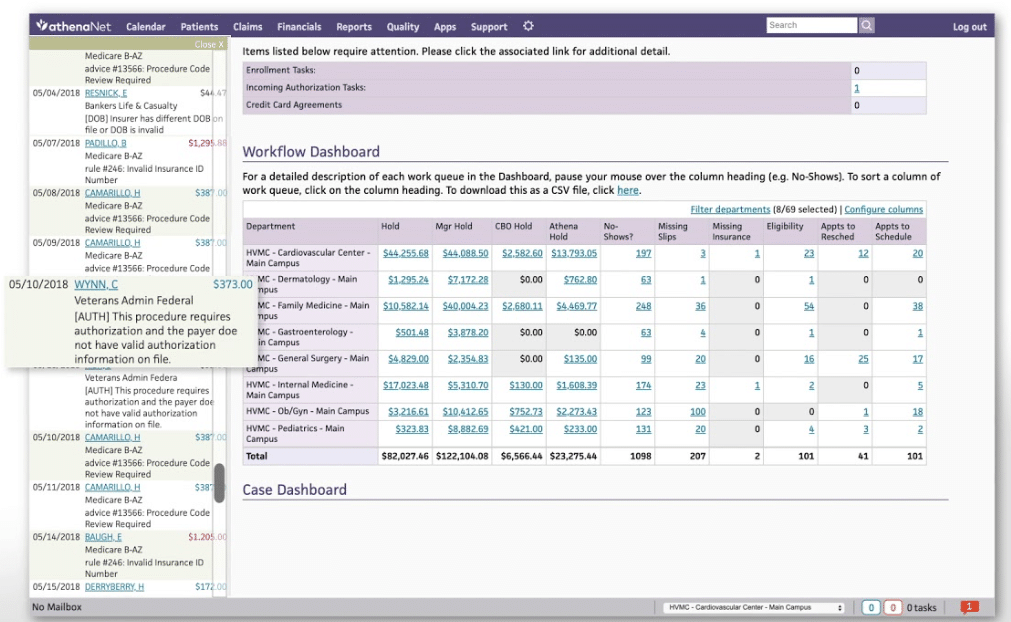Viewport: 1011px width, 622px height.
Task: Open CAMARILLO, H claim dated 05/08/2018
Action: pos(112,193)
